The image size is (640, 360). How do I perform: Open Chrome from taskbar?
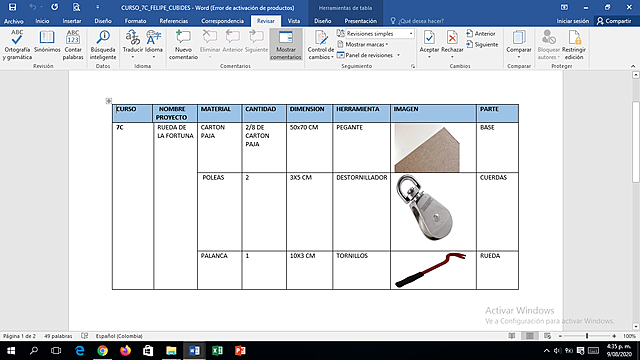click(102, 351)
